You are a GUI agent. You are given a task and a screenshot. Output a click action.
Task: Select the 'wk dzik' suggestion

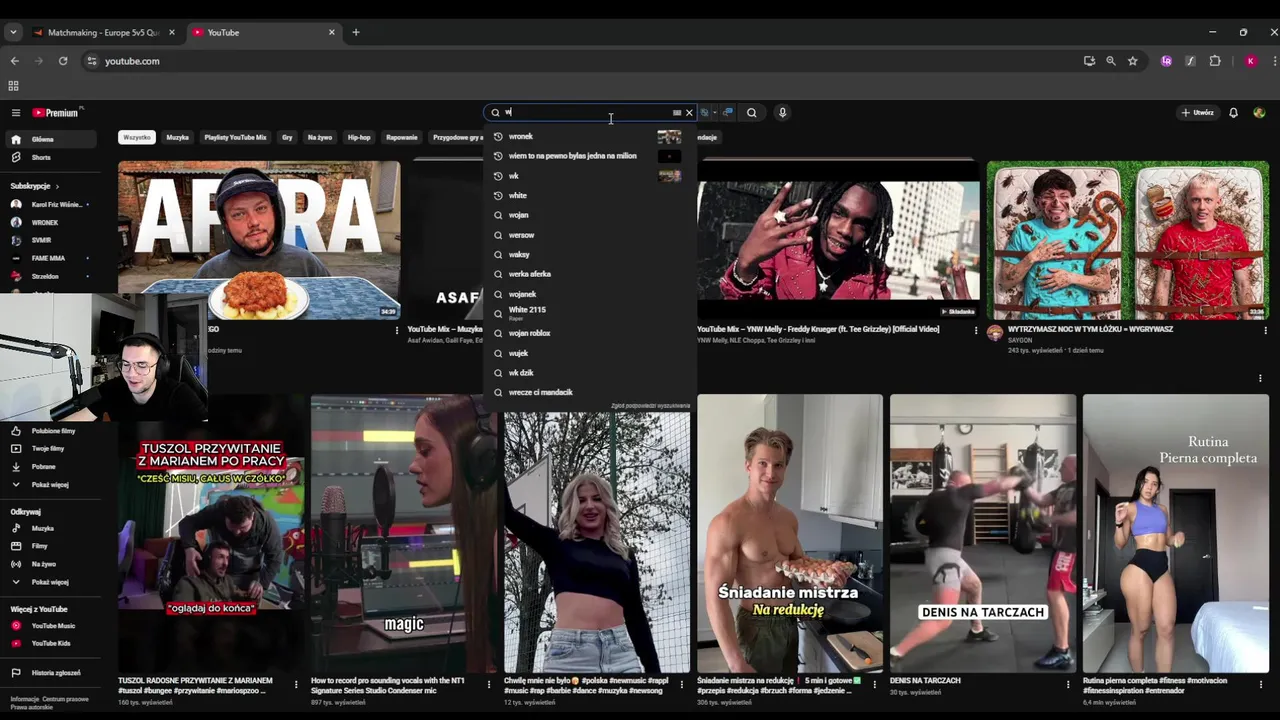(590, 373)
